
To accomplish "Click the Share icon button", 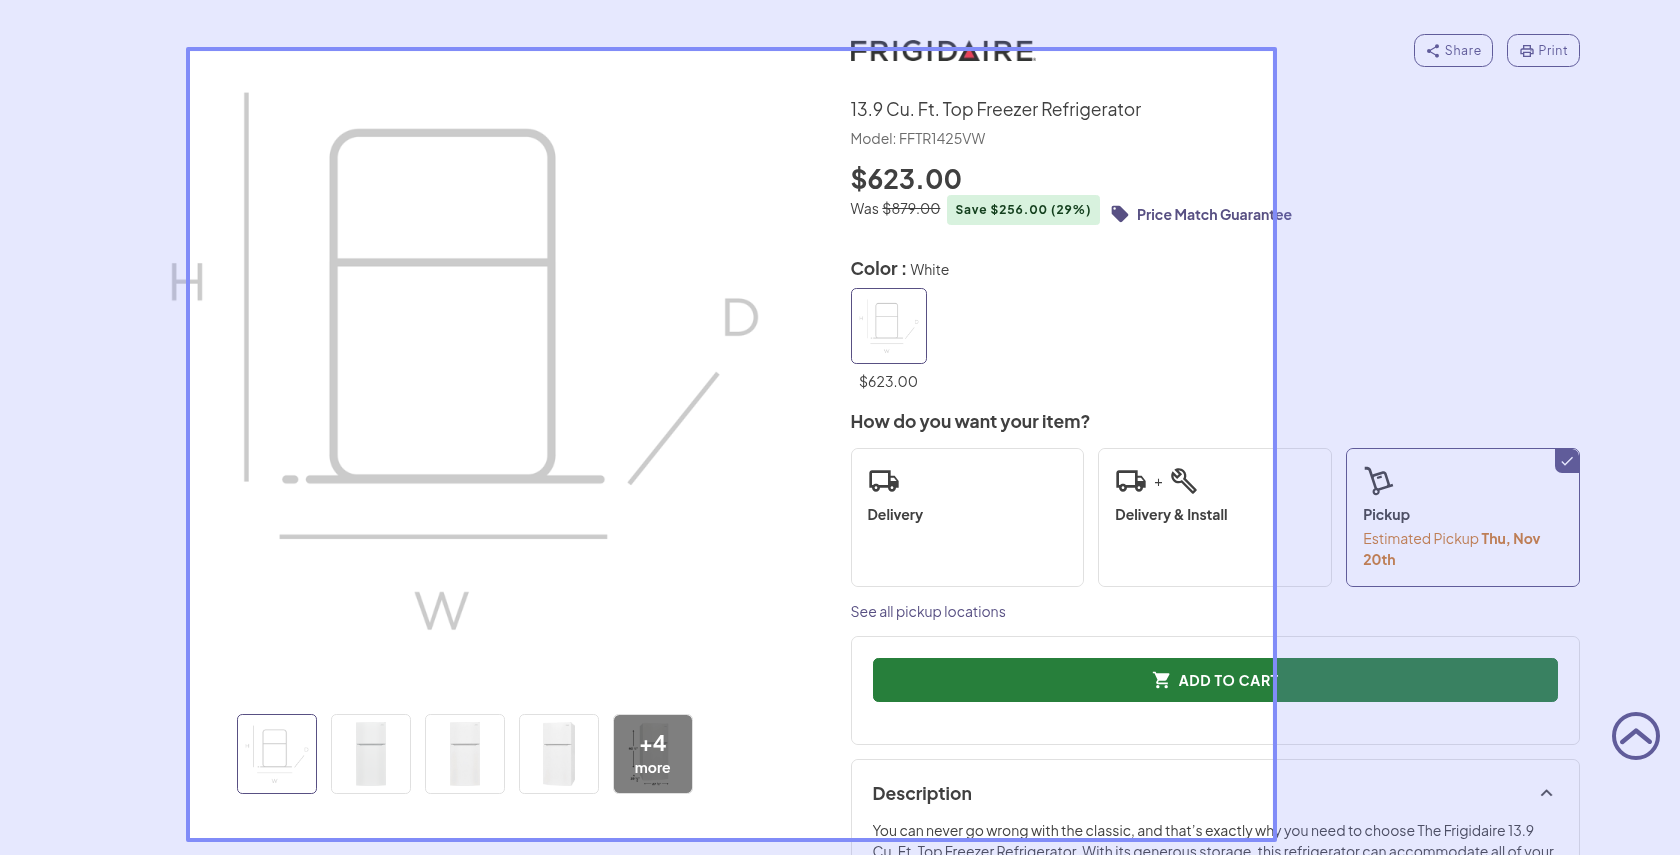I will tap(1453, 51).
